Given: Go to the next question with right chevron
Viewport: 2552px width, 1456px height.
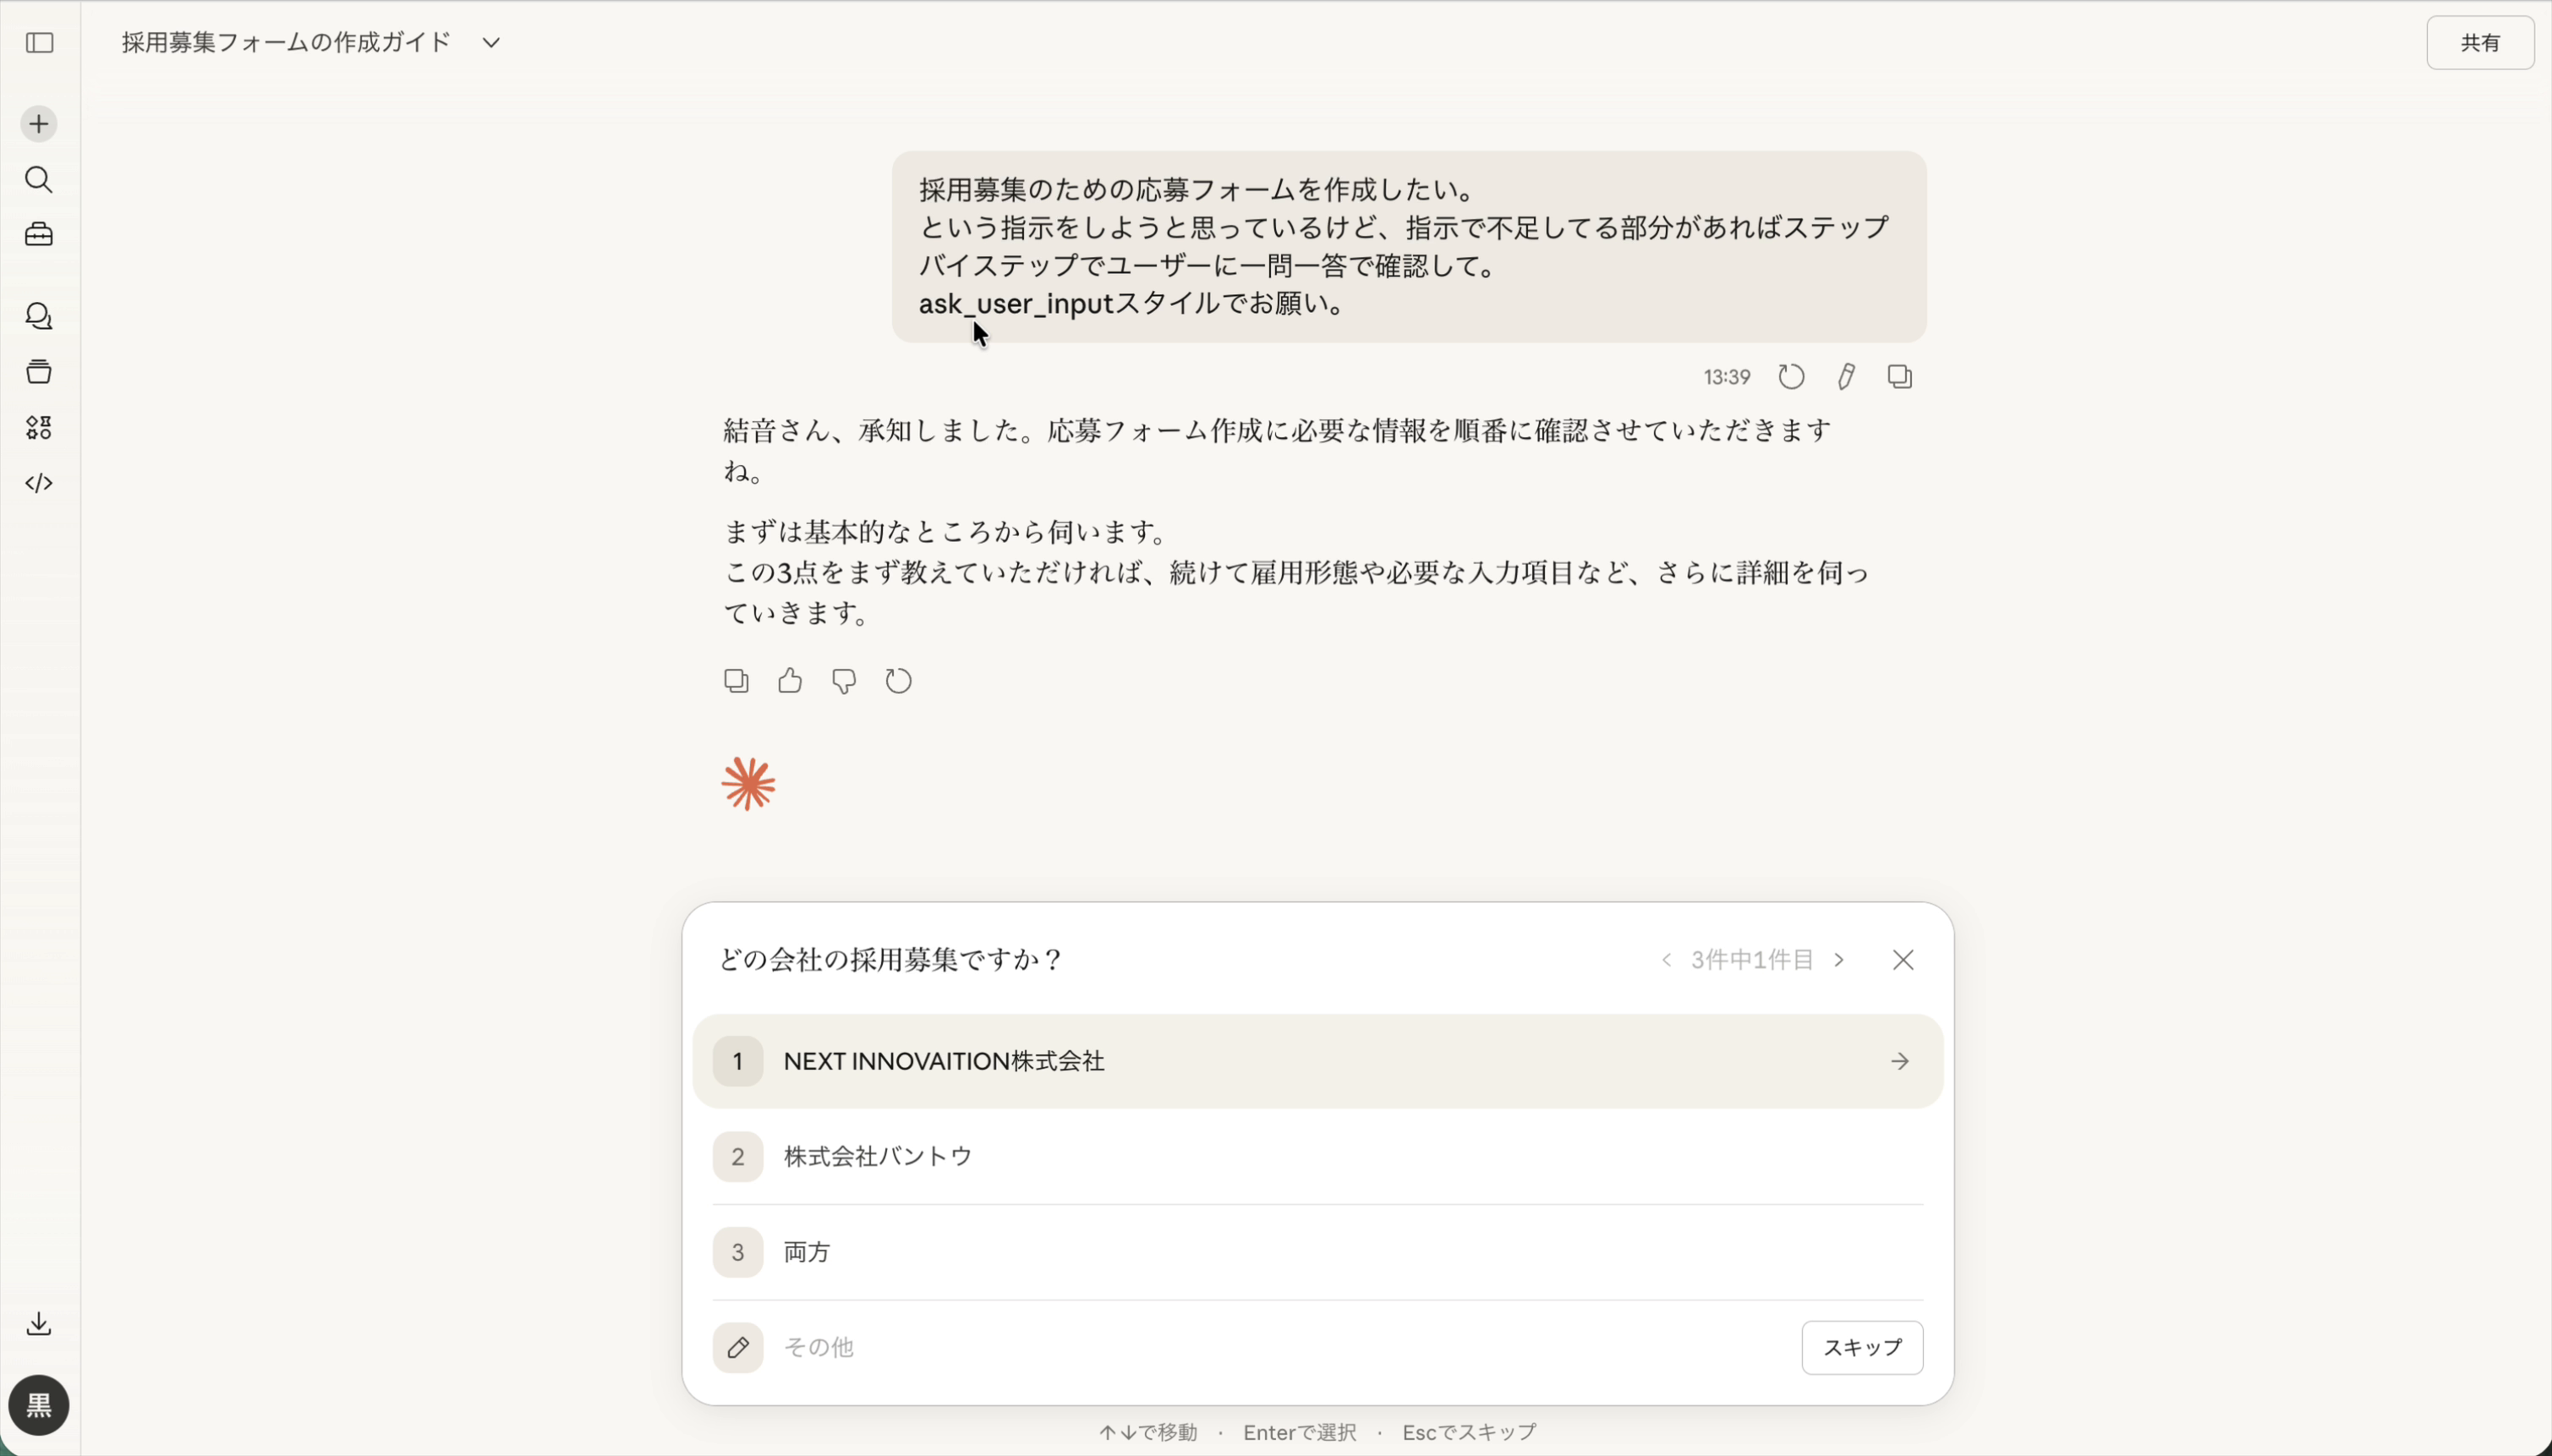Looking at the screenshot, I should click(1840, 959).
